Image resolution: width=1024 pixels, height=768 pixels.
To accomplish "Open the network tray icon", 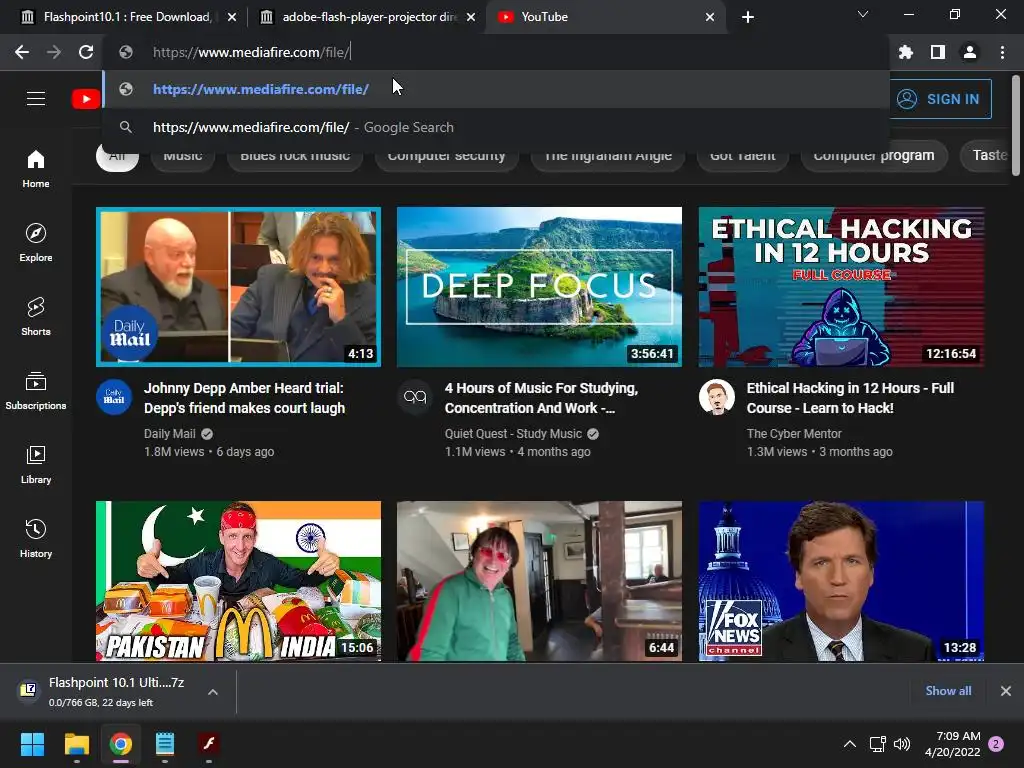I will click(877, 744).
